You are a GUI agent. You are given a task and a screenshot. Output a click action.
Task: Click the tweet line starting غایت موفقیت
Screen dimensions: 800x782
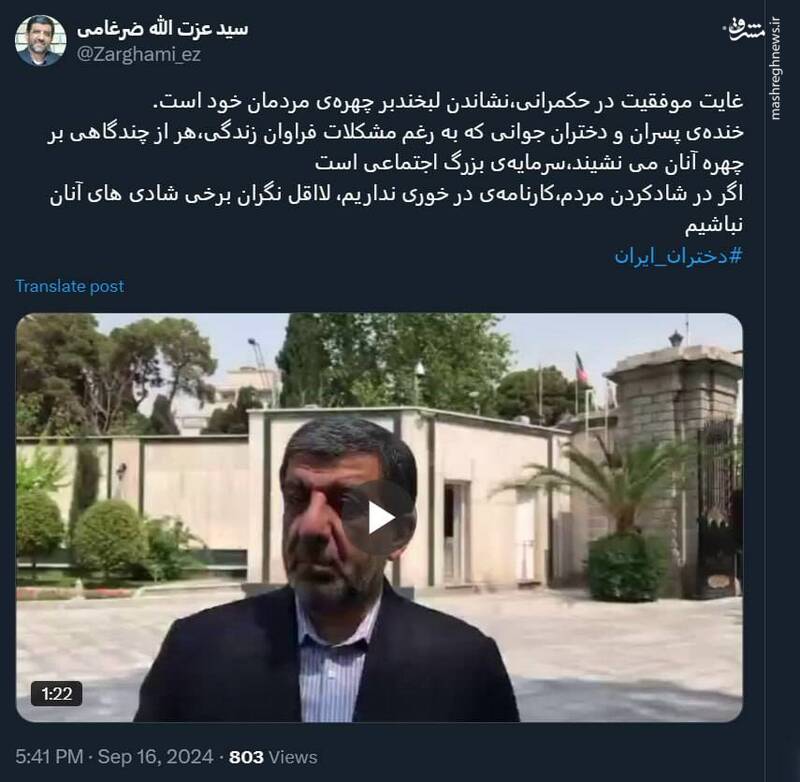pos(448,102)
